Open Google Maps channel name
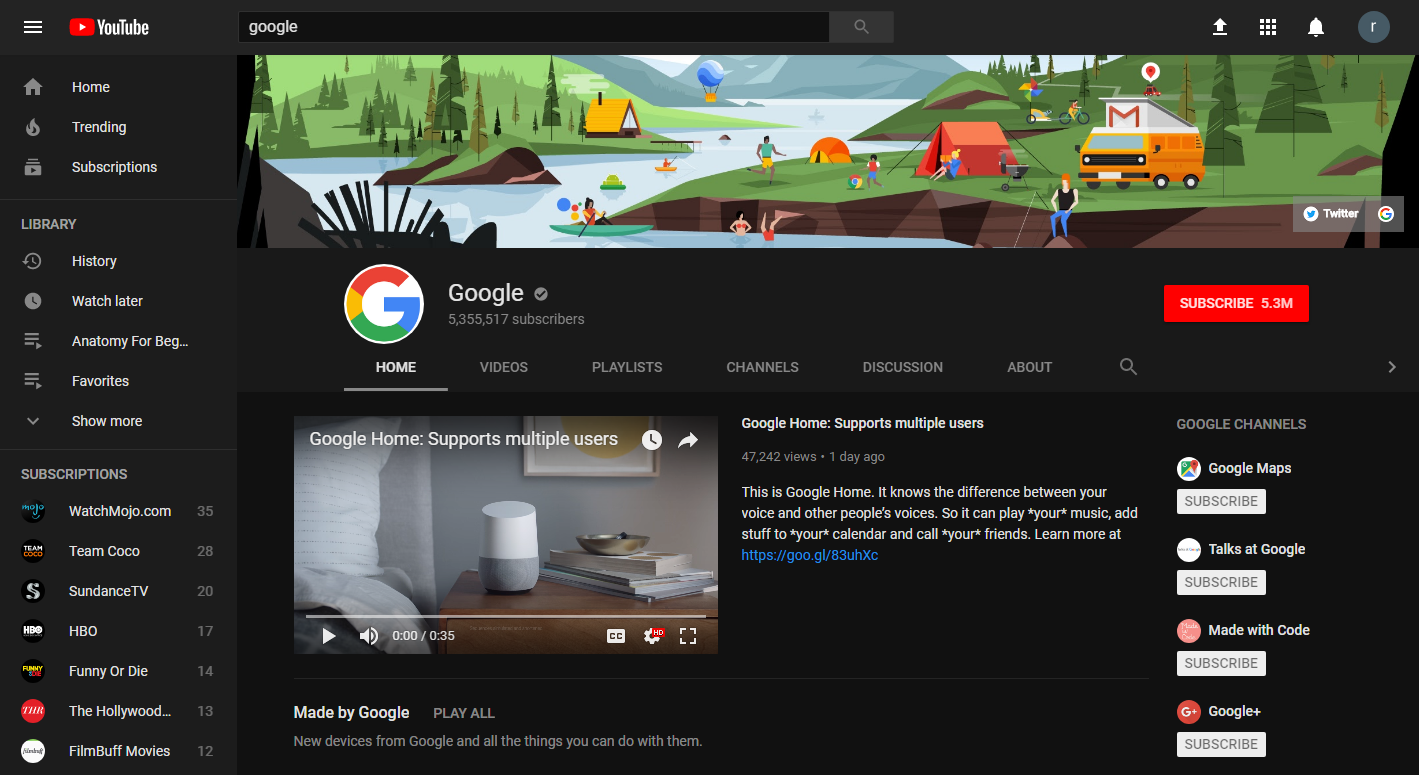 (1250, 468)
